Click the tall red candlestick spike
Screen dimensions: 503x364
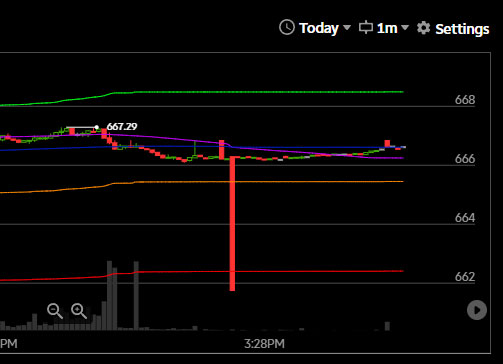[232, 223]
